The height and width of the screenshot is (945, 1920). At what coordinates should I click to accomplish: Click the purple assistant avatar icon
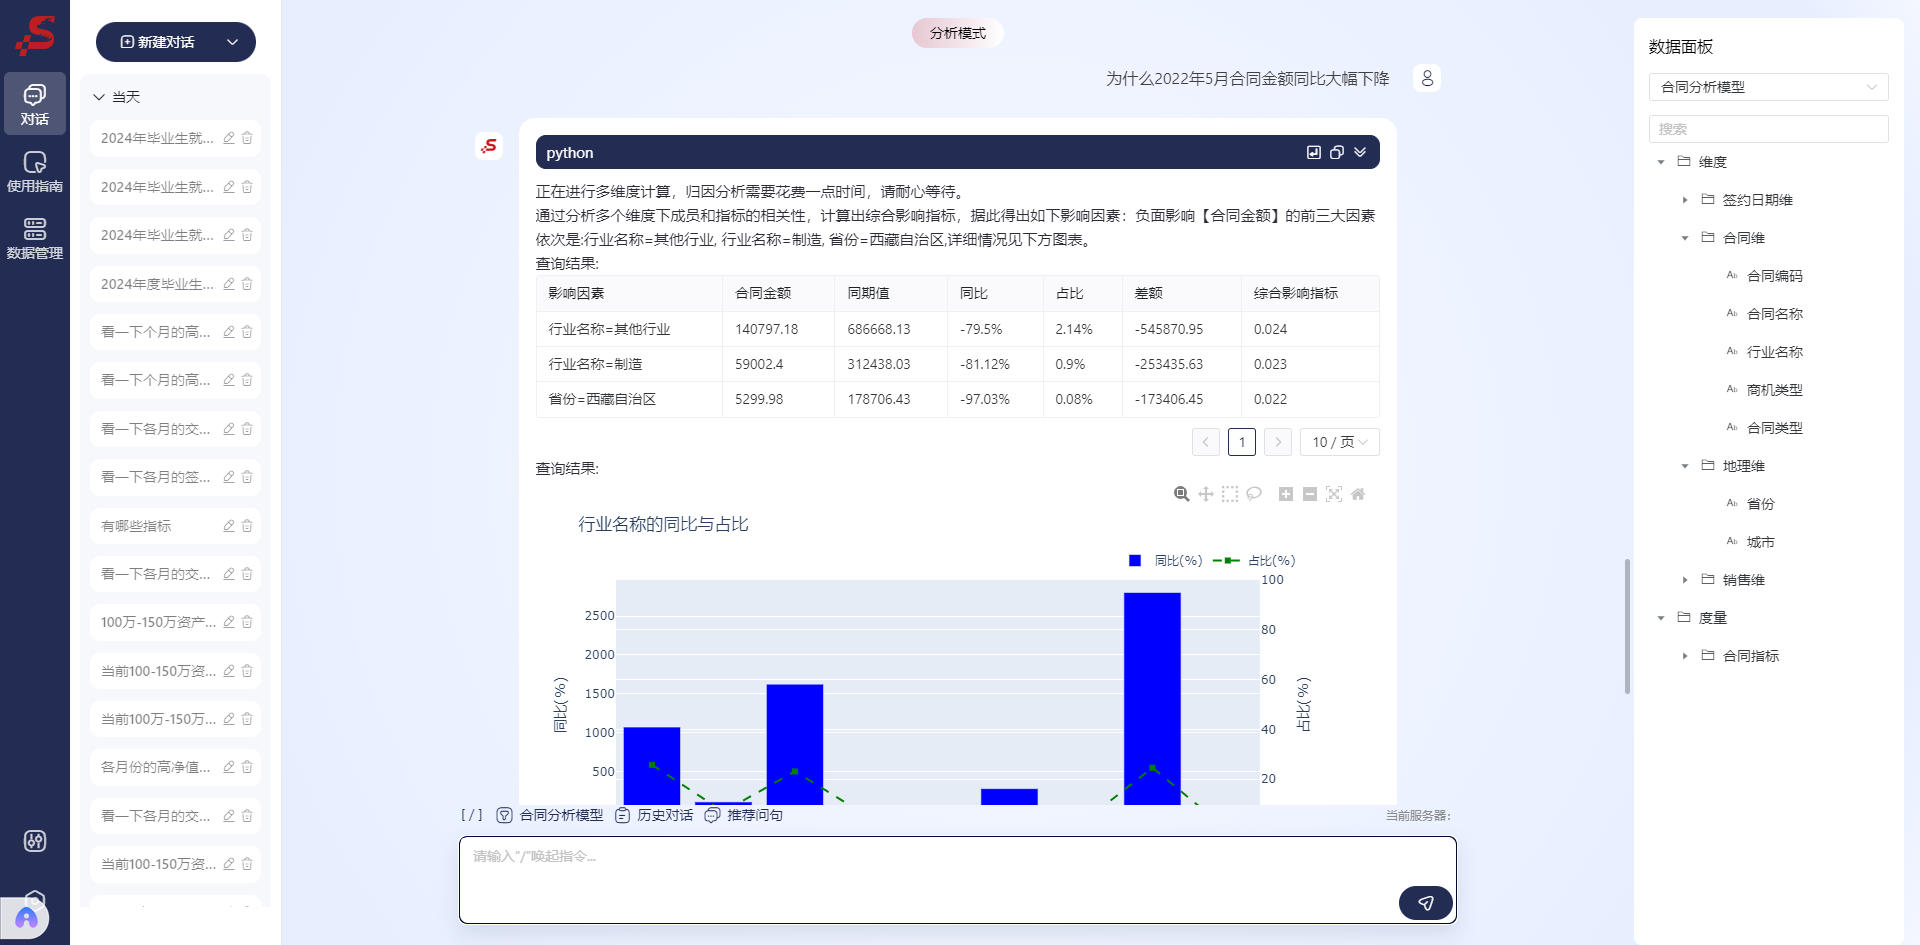point(26,918)
